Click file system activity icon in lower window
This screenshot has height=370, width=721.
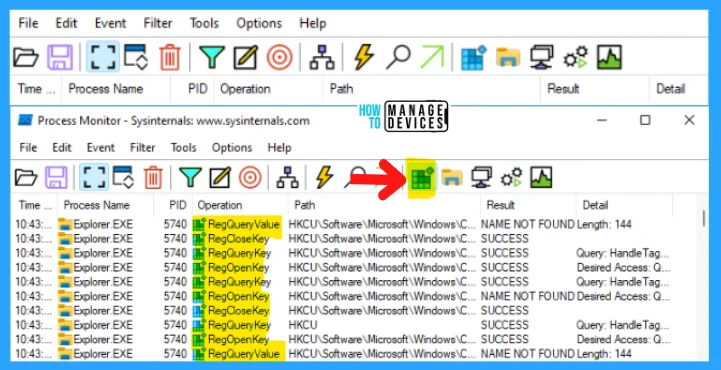pos(452,177)
